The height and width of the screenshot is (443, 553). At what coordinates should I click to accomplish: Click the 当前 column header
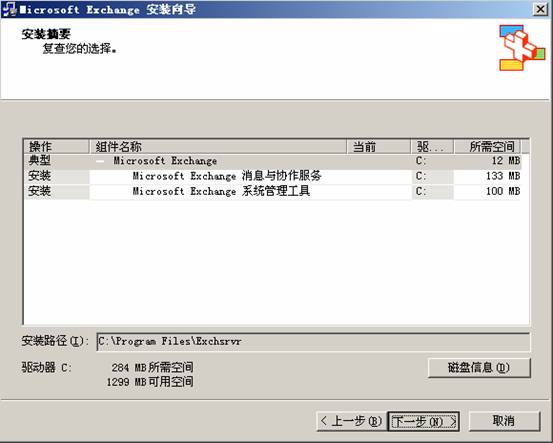(x=379, y=146)
